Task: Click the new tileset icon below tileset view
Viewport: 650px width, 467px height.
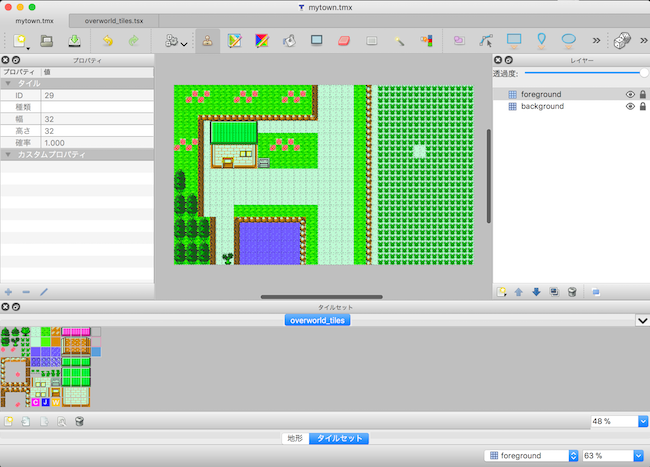Action: click(8, 421)
